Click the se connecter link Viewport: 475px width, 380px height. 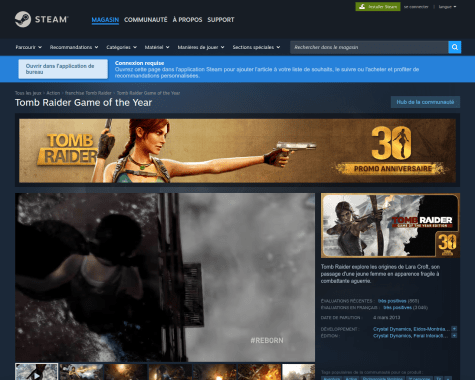click(x=416, y=7)
